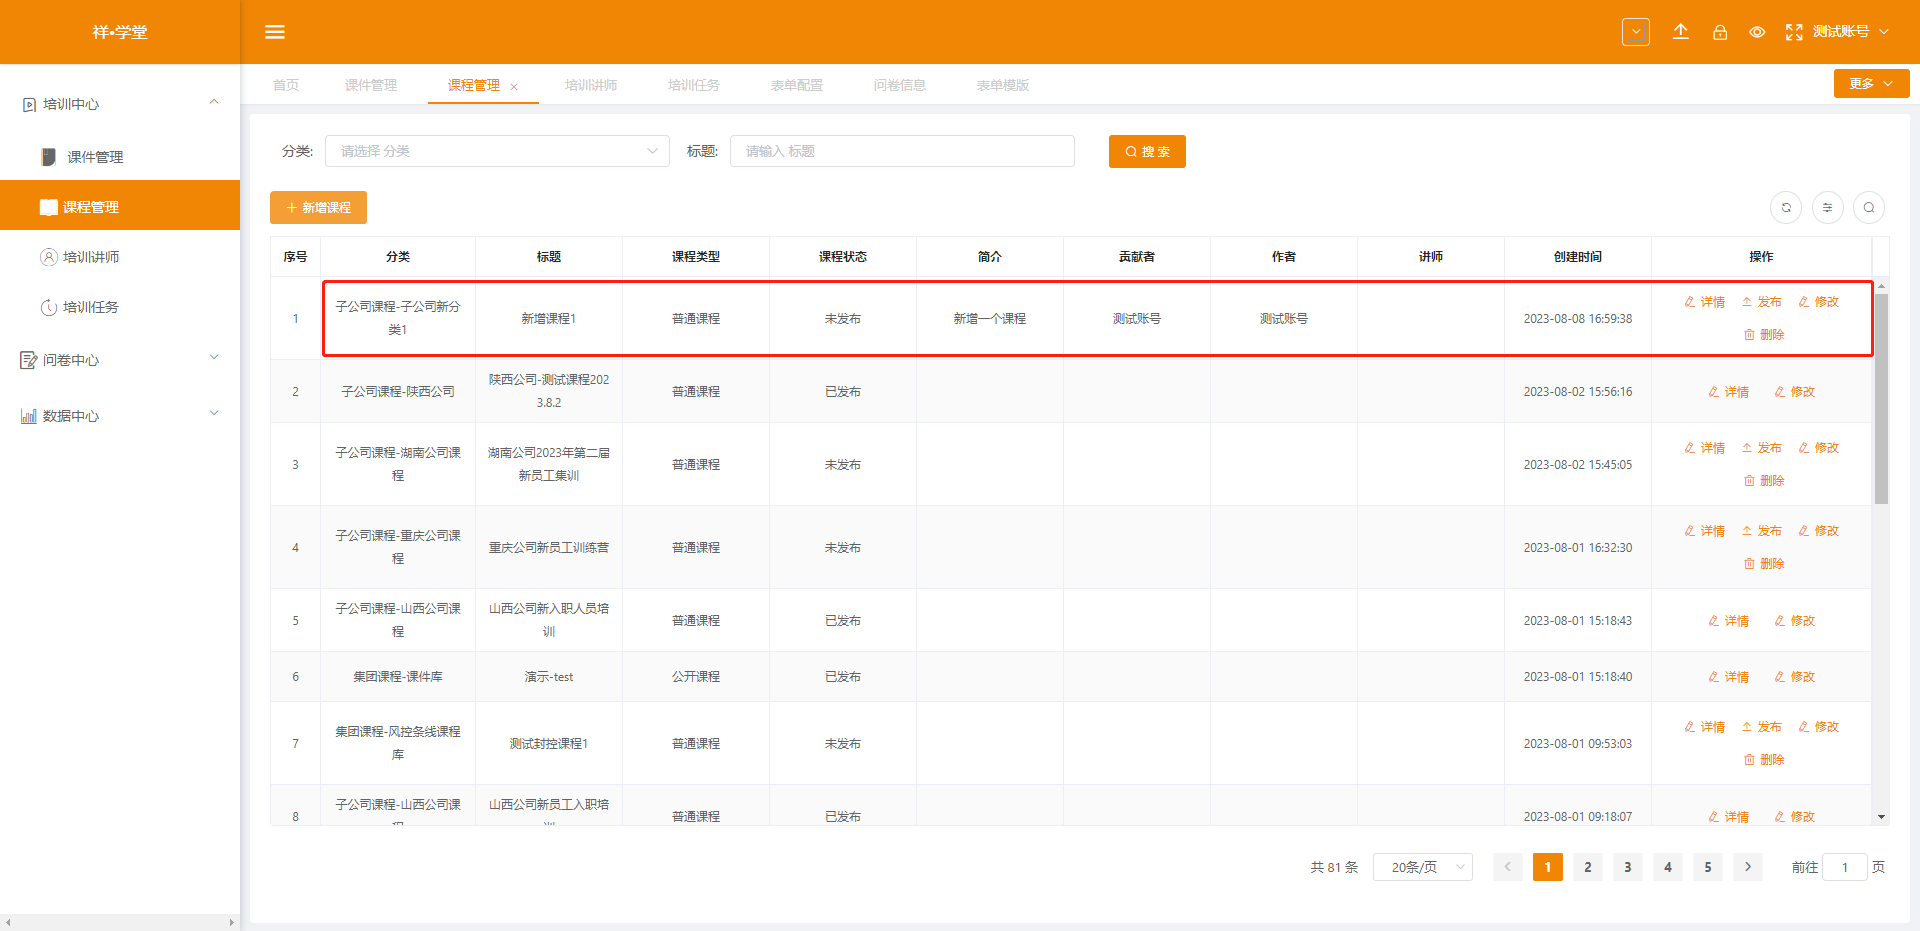
Task: Switch to the 培训任务 tab
Action: (694, 85)
